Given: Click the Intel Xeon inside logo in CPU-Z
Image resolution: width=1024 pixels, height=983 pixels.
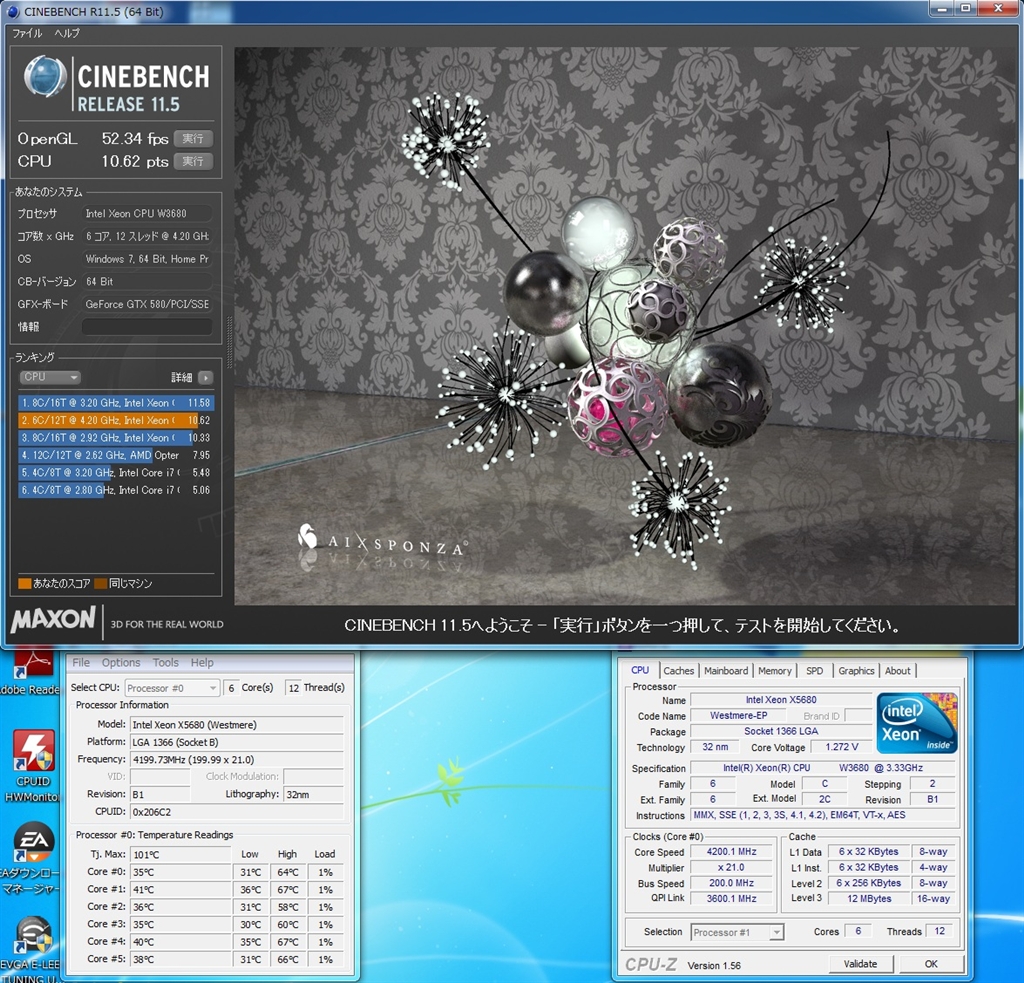Looking at the screenshot, I should coord(916,722).
